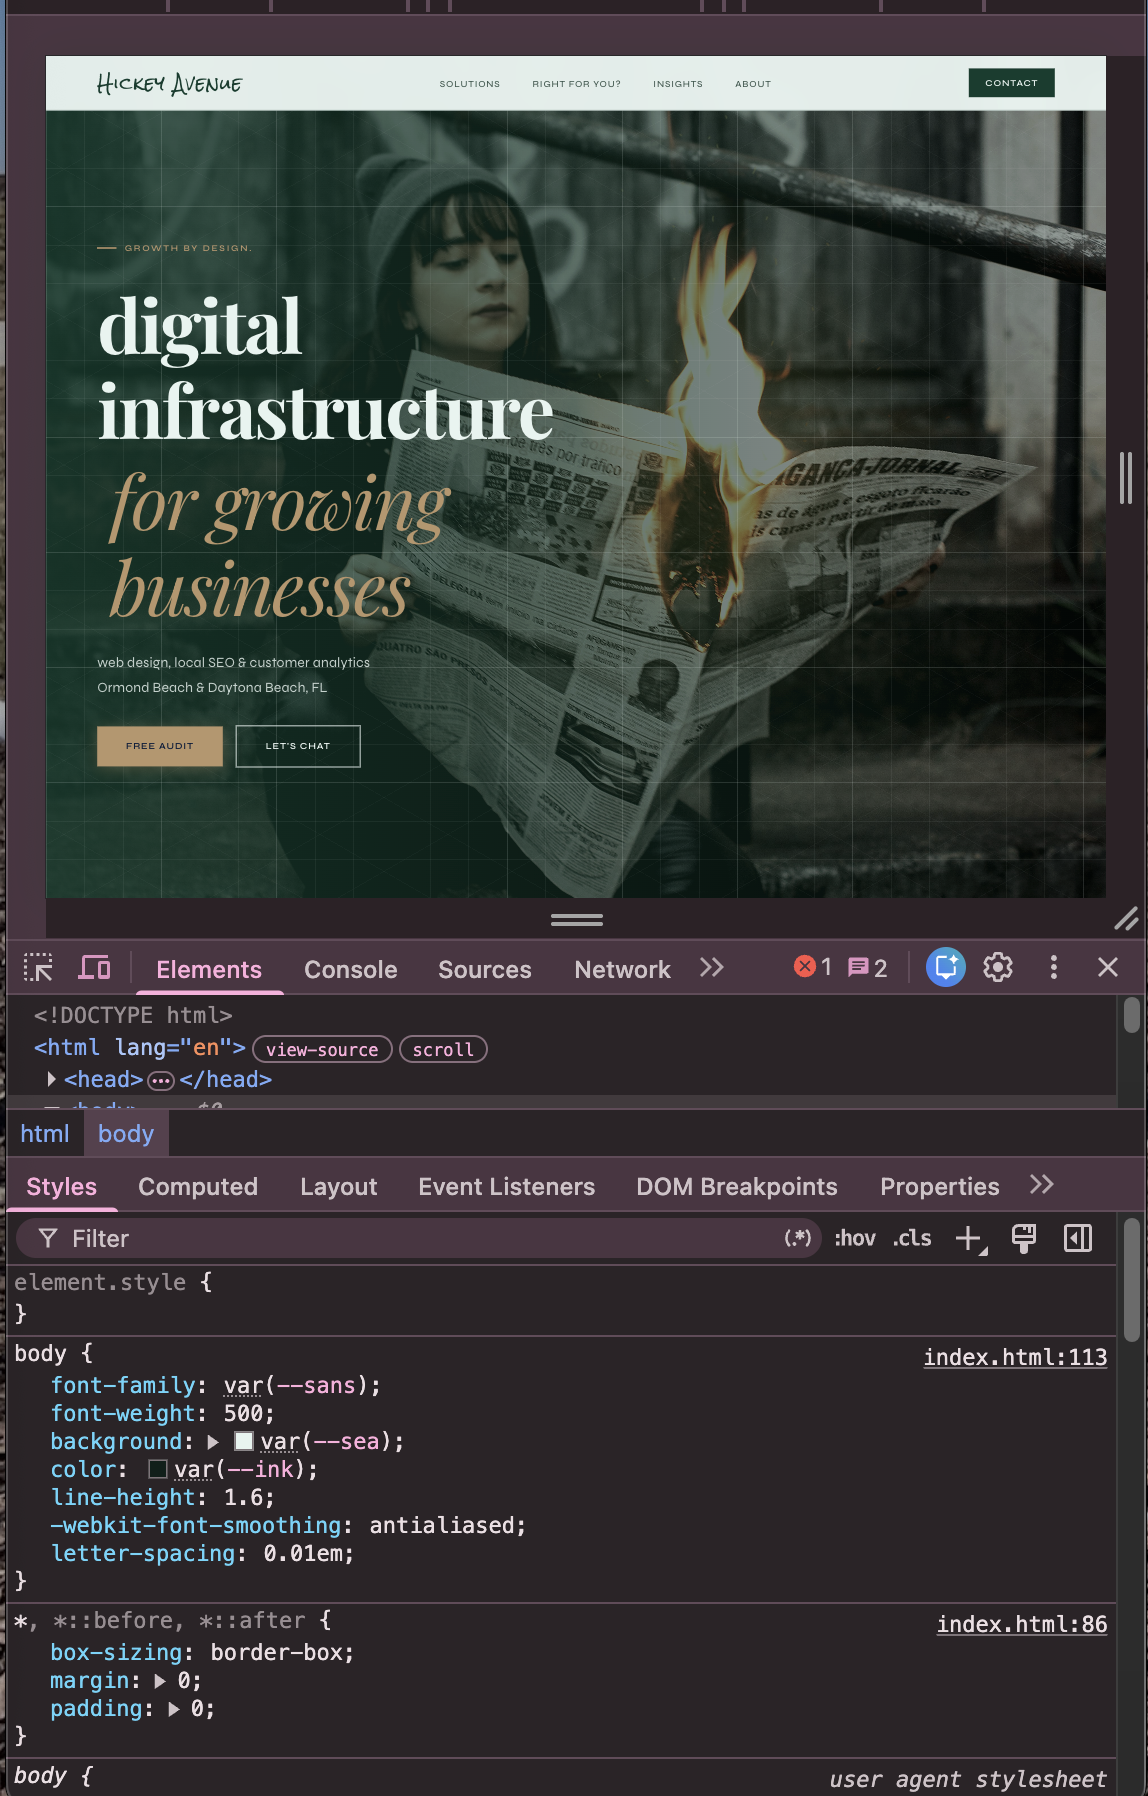Click the box-sizing border-box value

(277, 1652)
